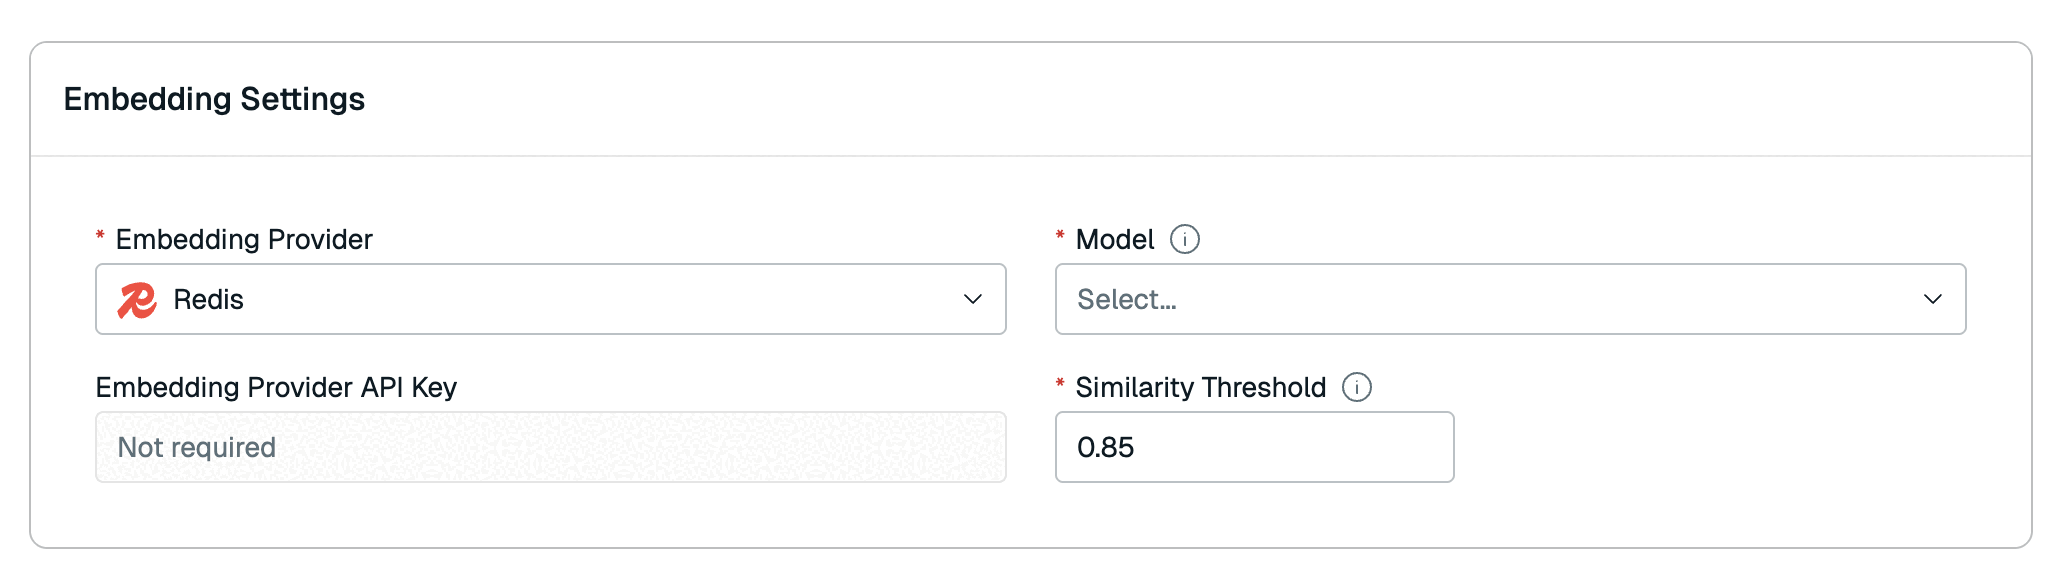Click the Model field label
Viewport: 2062px width, 578px height.
pyautogui.click(x=1114, y=240)
